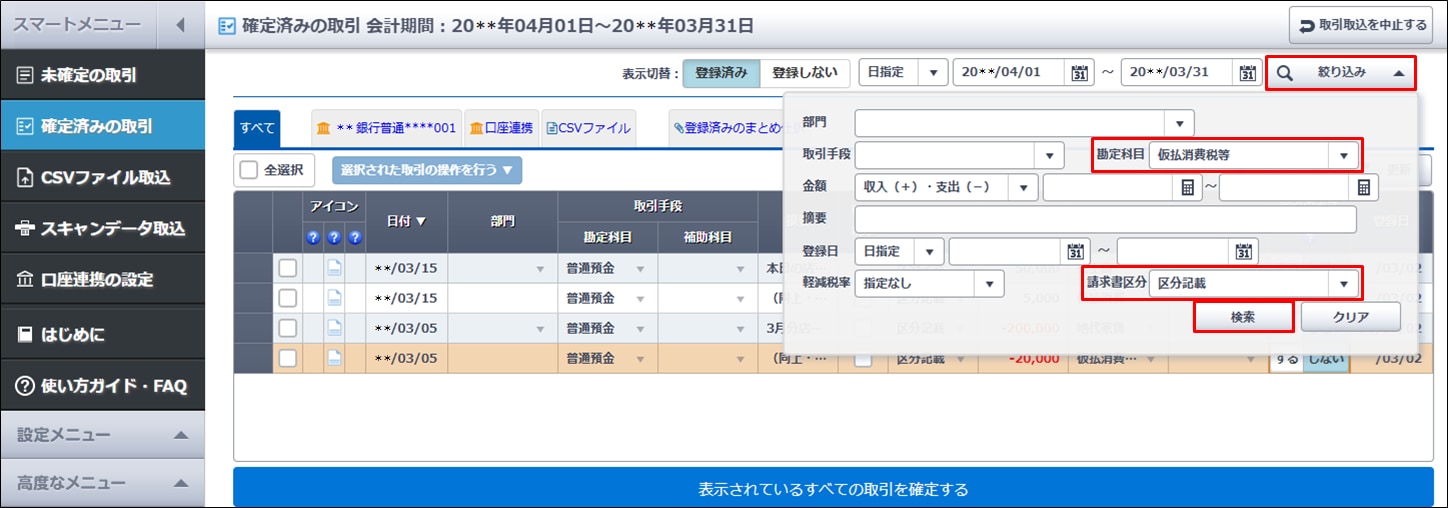The width and height of the screenshot is (1448, 508).
Task: Tick checkbox for first **/03/15 transaction row
Action: [x=288, y=269]
